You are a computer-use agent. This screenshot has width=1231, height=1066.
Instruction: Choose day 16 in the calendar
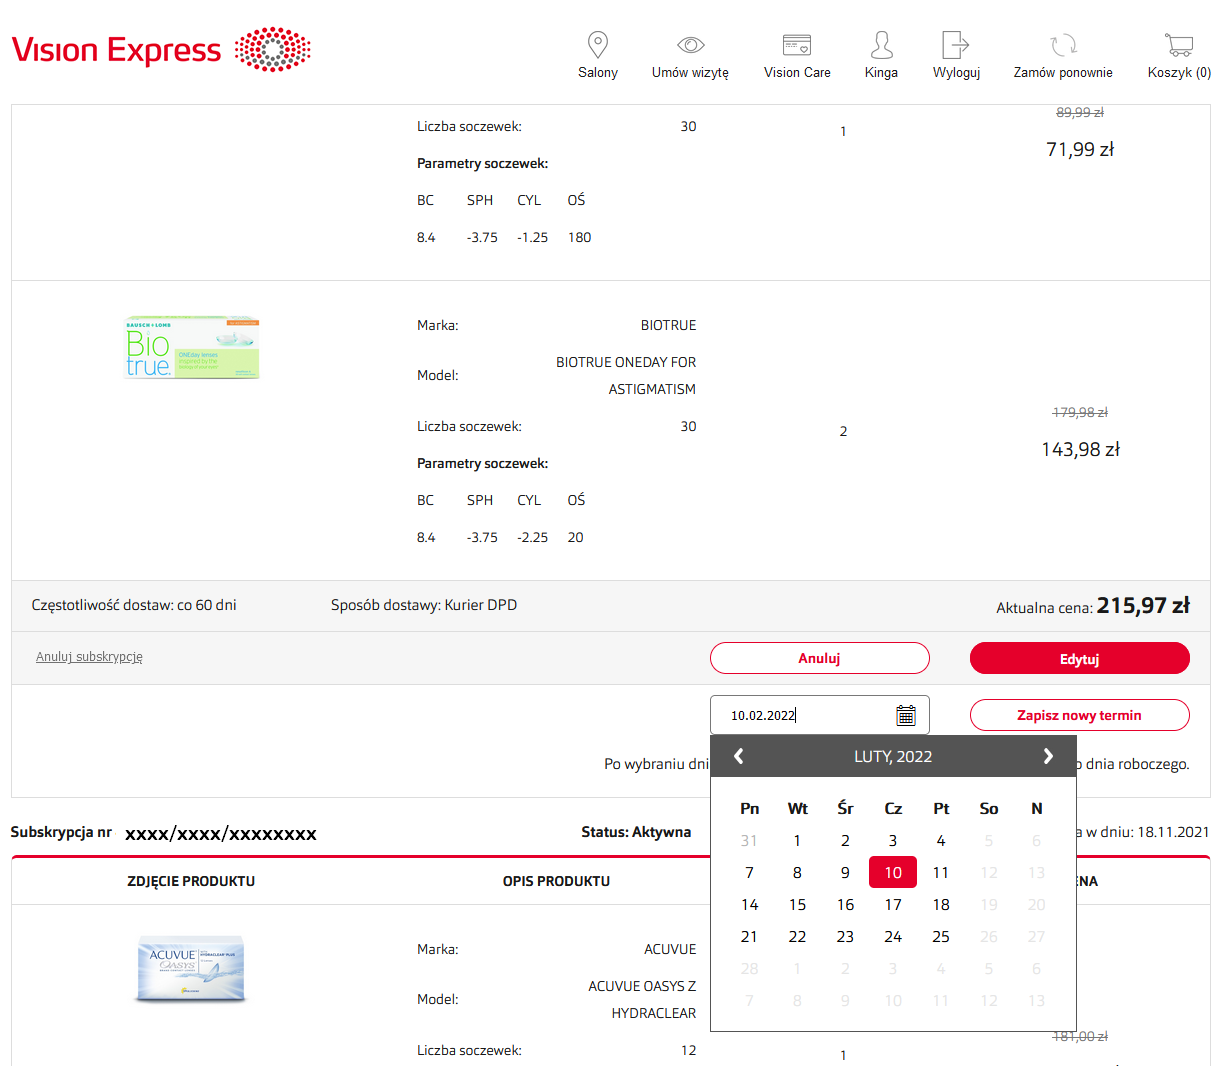[845, 905]
